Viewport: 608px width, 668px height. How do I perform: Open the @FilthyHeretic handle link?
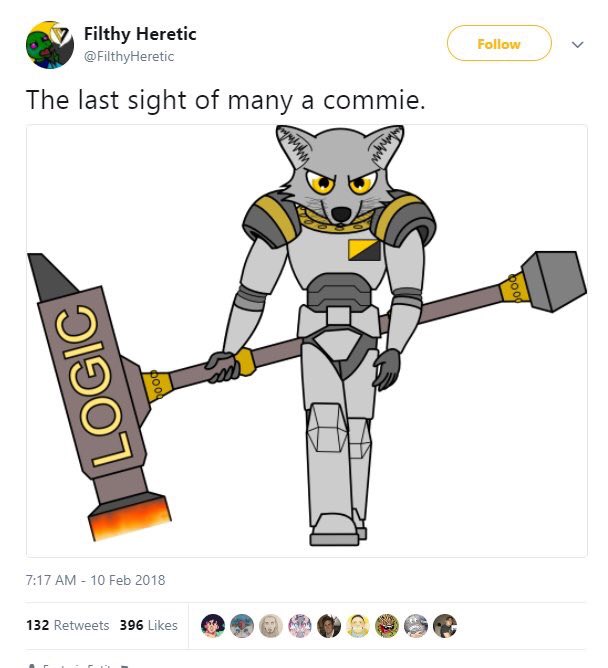point(129,56)
